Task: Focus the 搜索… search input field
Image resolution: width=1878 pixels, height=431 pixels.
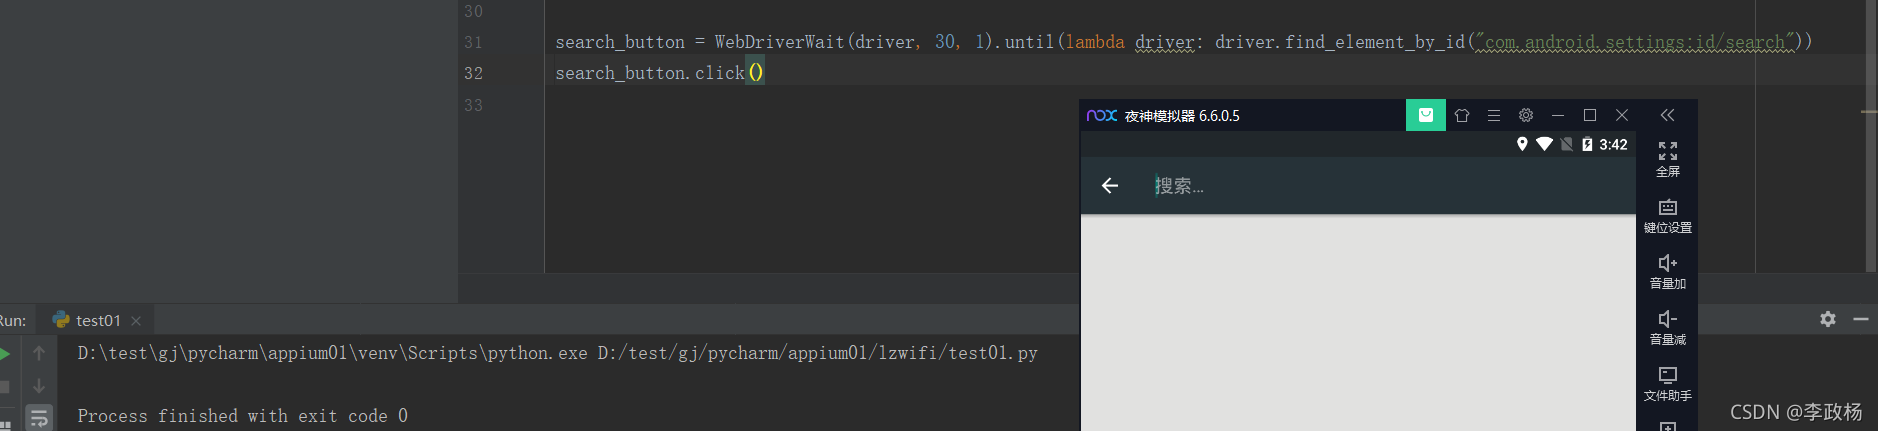Action: point(1380,186)
